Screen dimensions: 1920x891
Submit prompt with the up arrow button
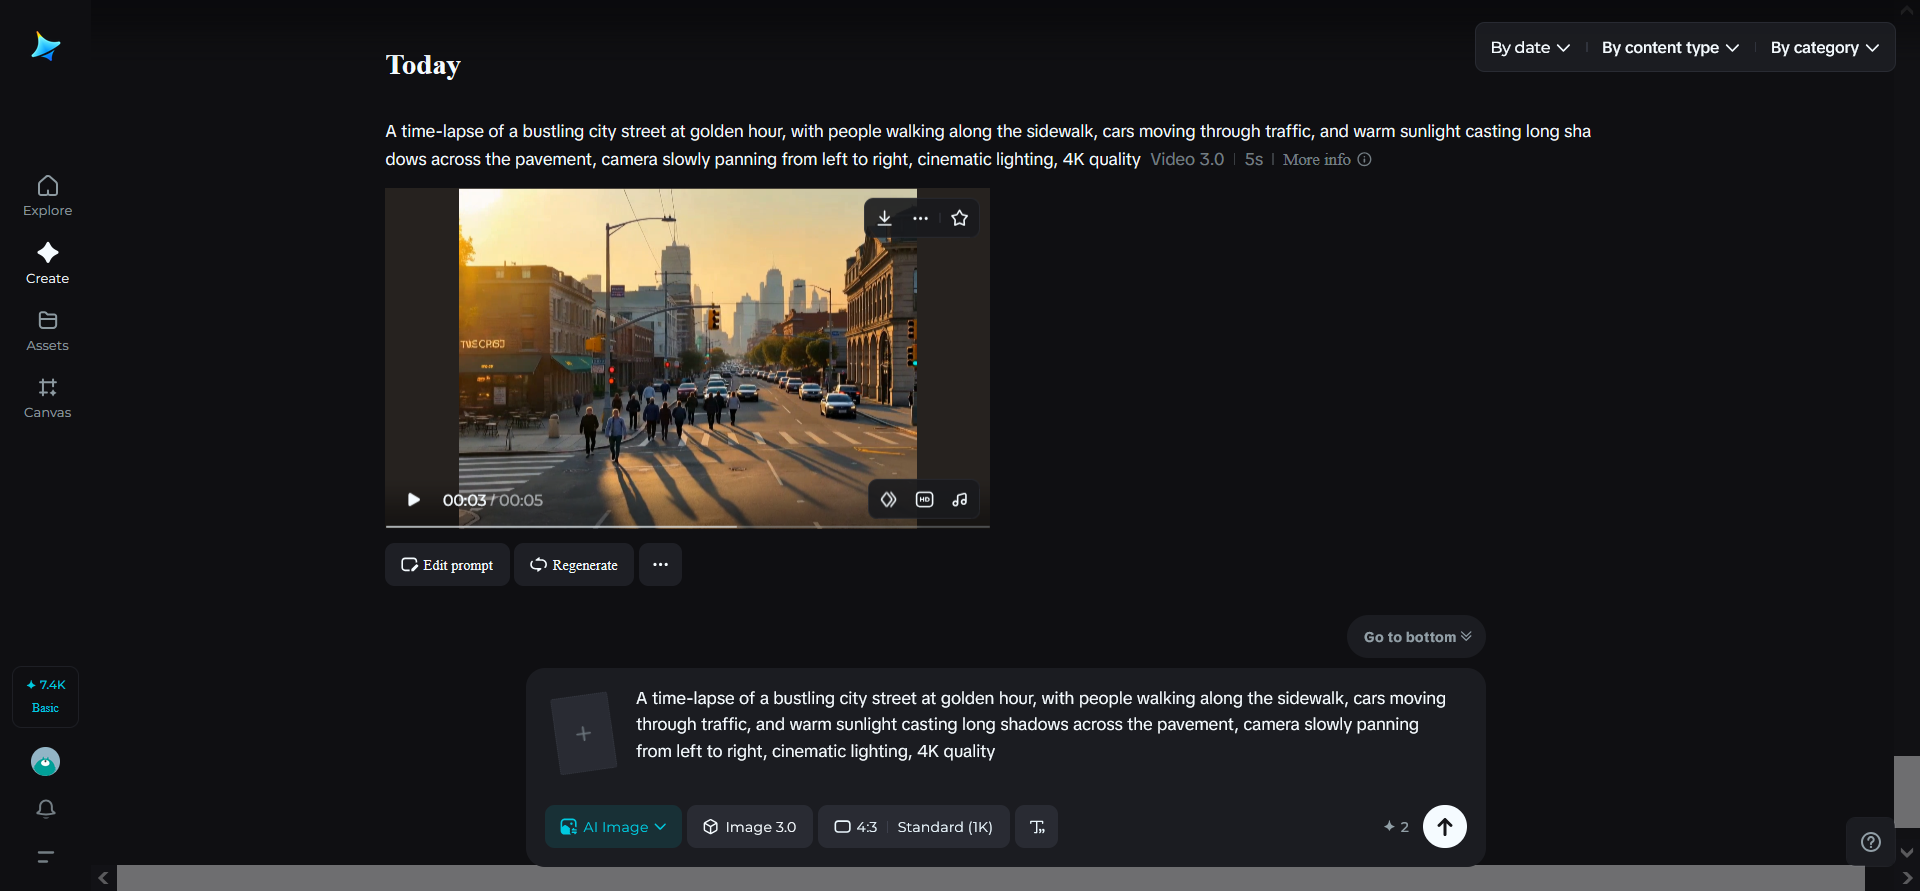coord(1444,827)
